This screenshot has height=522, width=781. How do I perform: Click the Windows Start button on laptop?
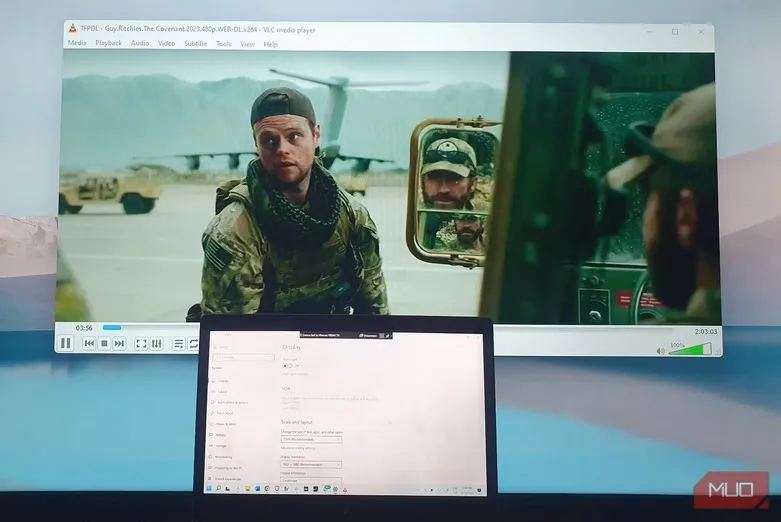click(x=207, y=488)
